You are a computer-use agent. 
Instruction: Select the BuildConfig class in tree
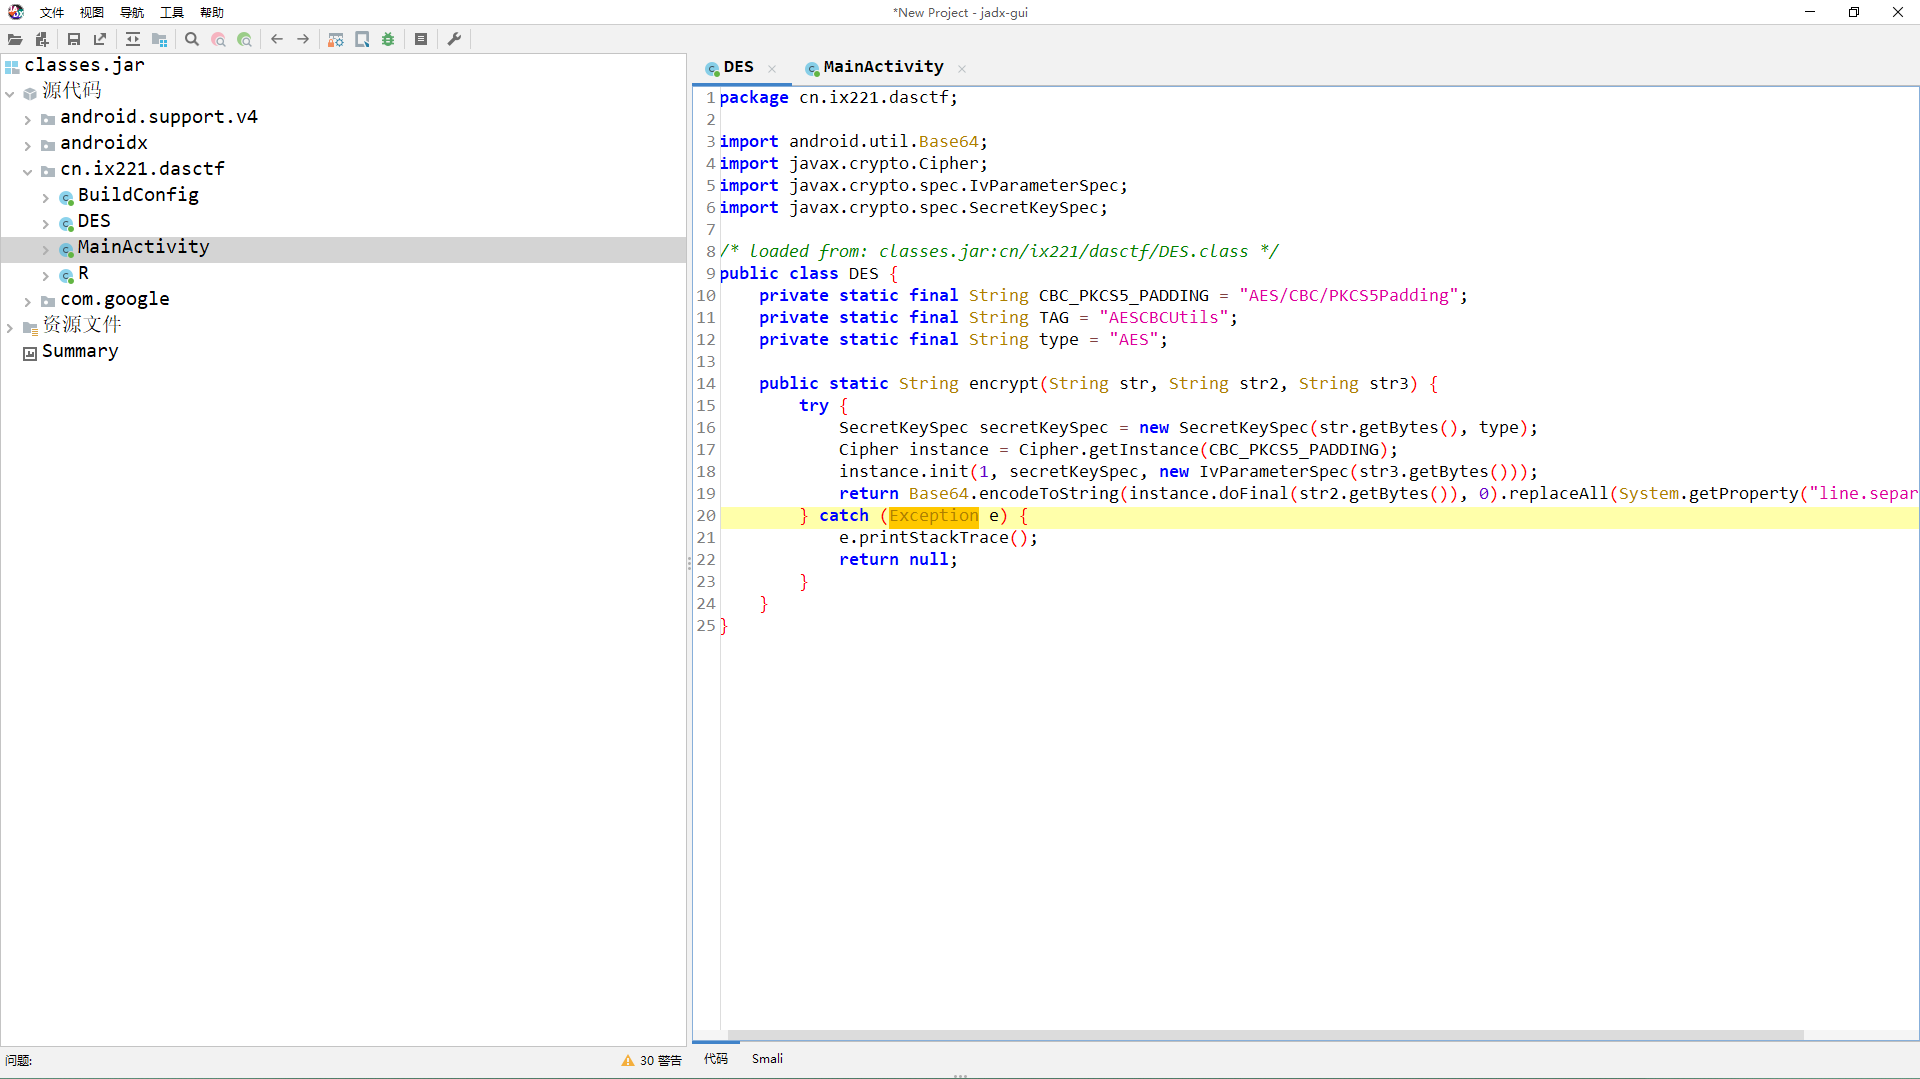(138, 195)
